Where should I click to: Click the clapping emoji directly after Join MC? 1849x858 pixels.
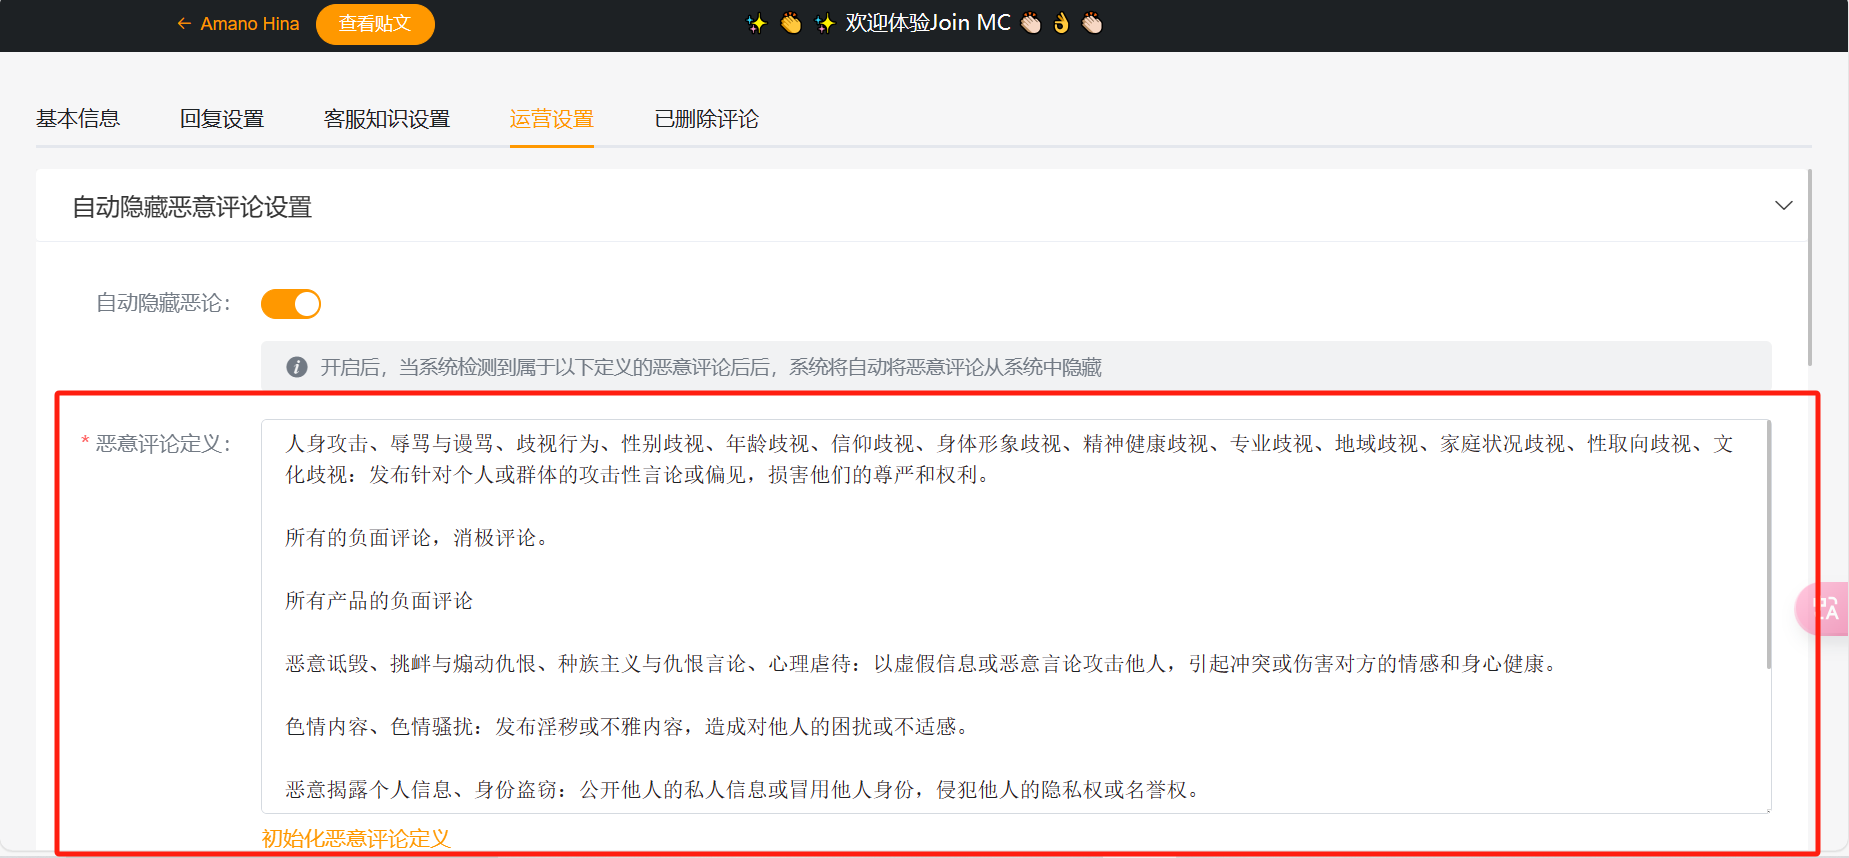tap(1031, 23)
